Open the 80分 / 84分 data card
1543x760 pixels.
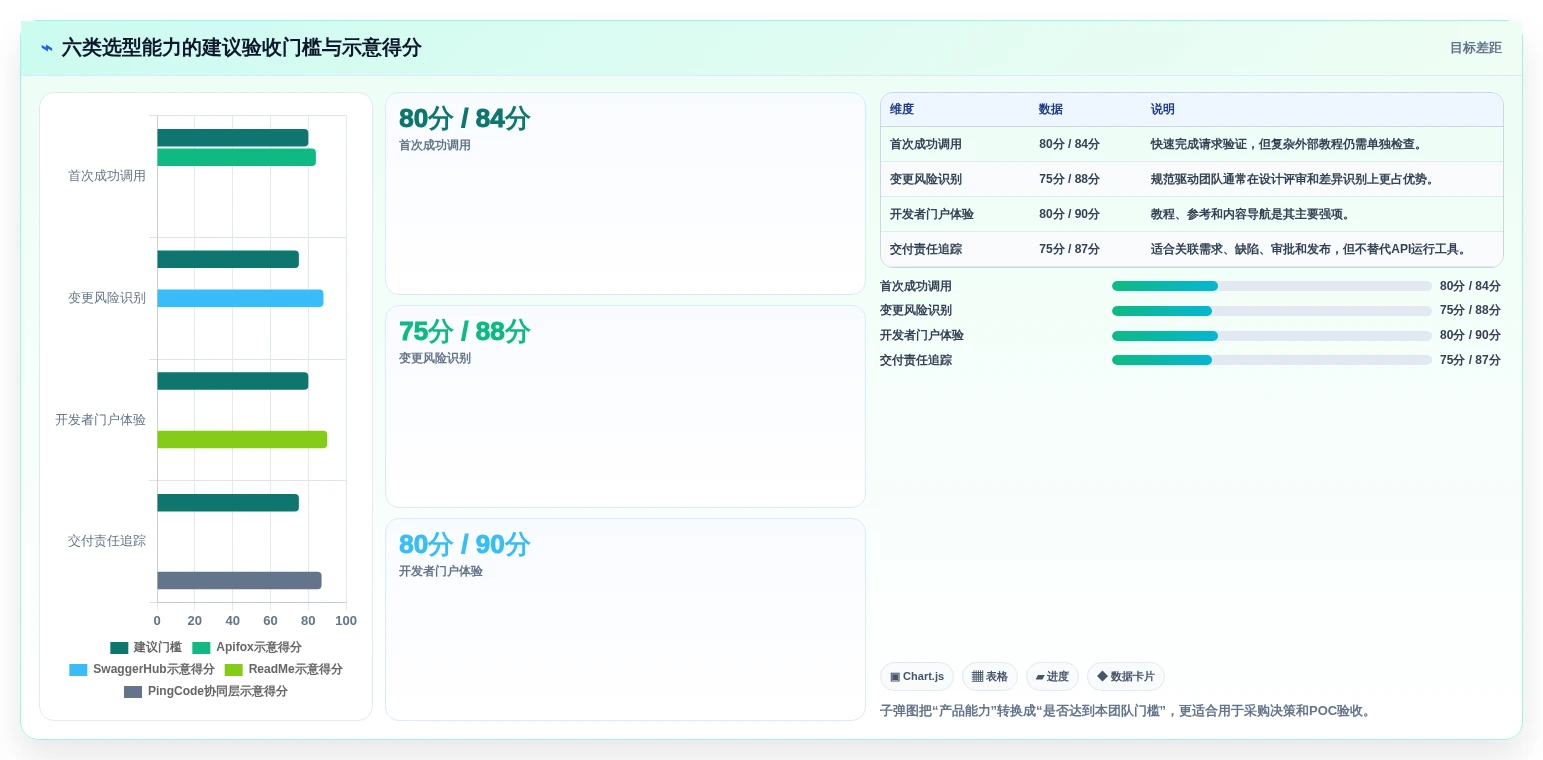(x=625, y=193)
